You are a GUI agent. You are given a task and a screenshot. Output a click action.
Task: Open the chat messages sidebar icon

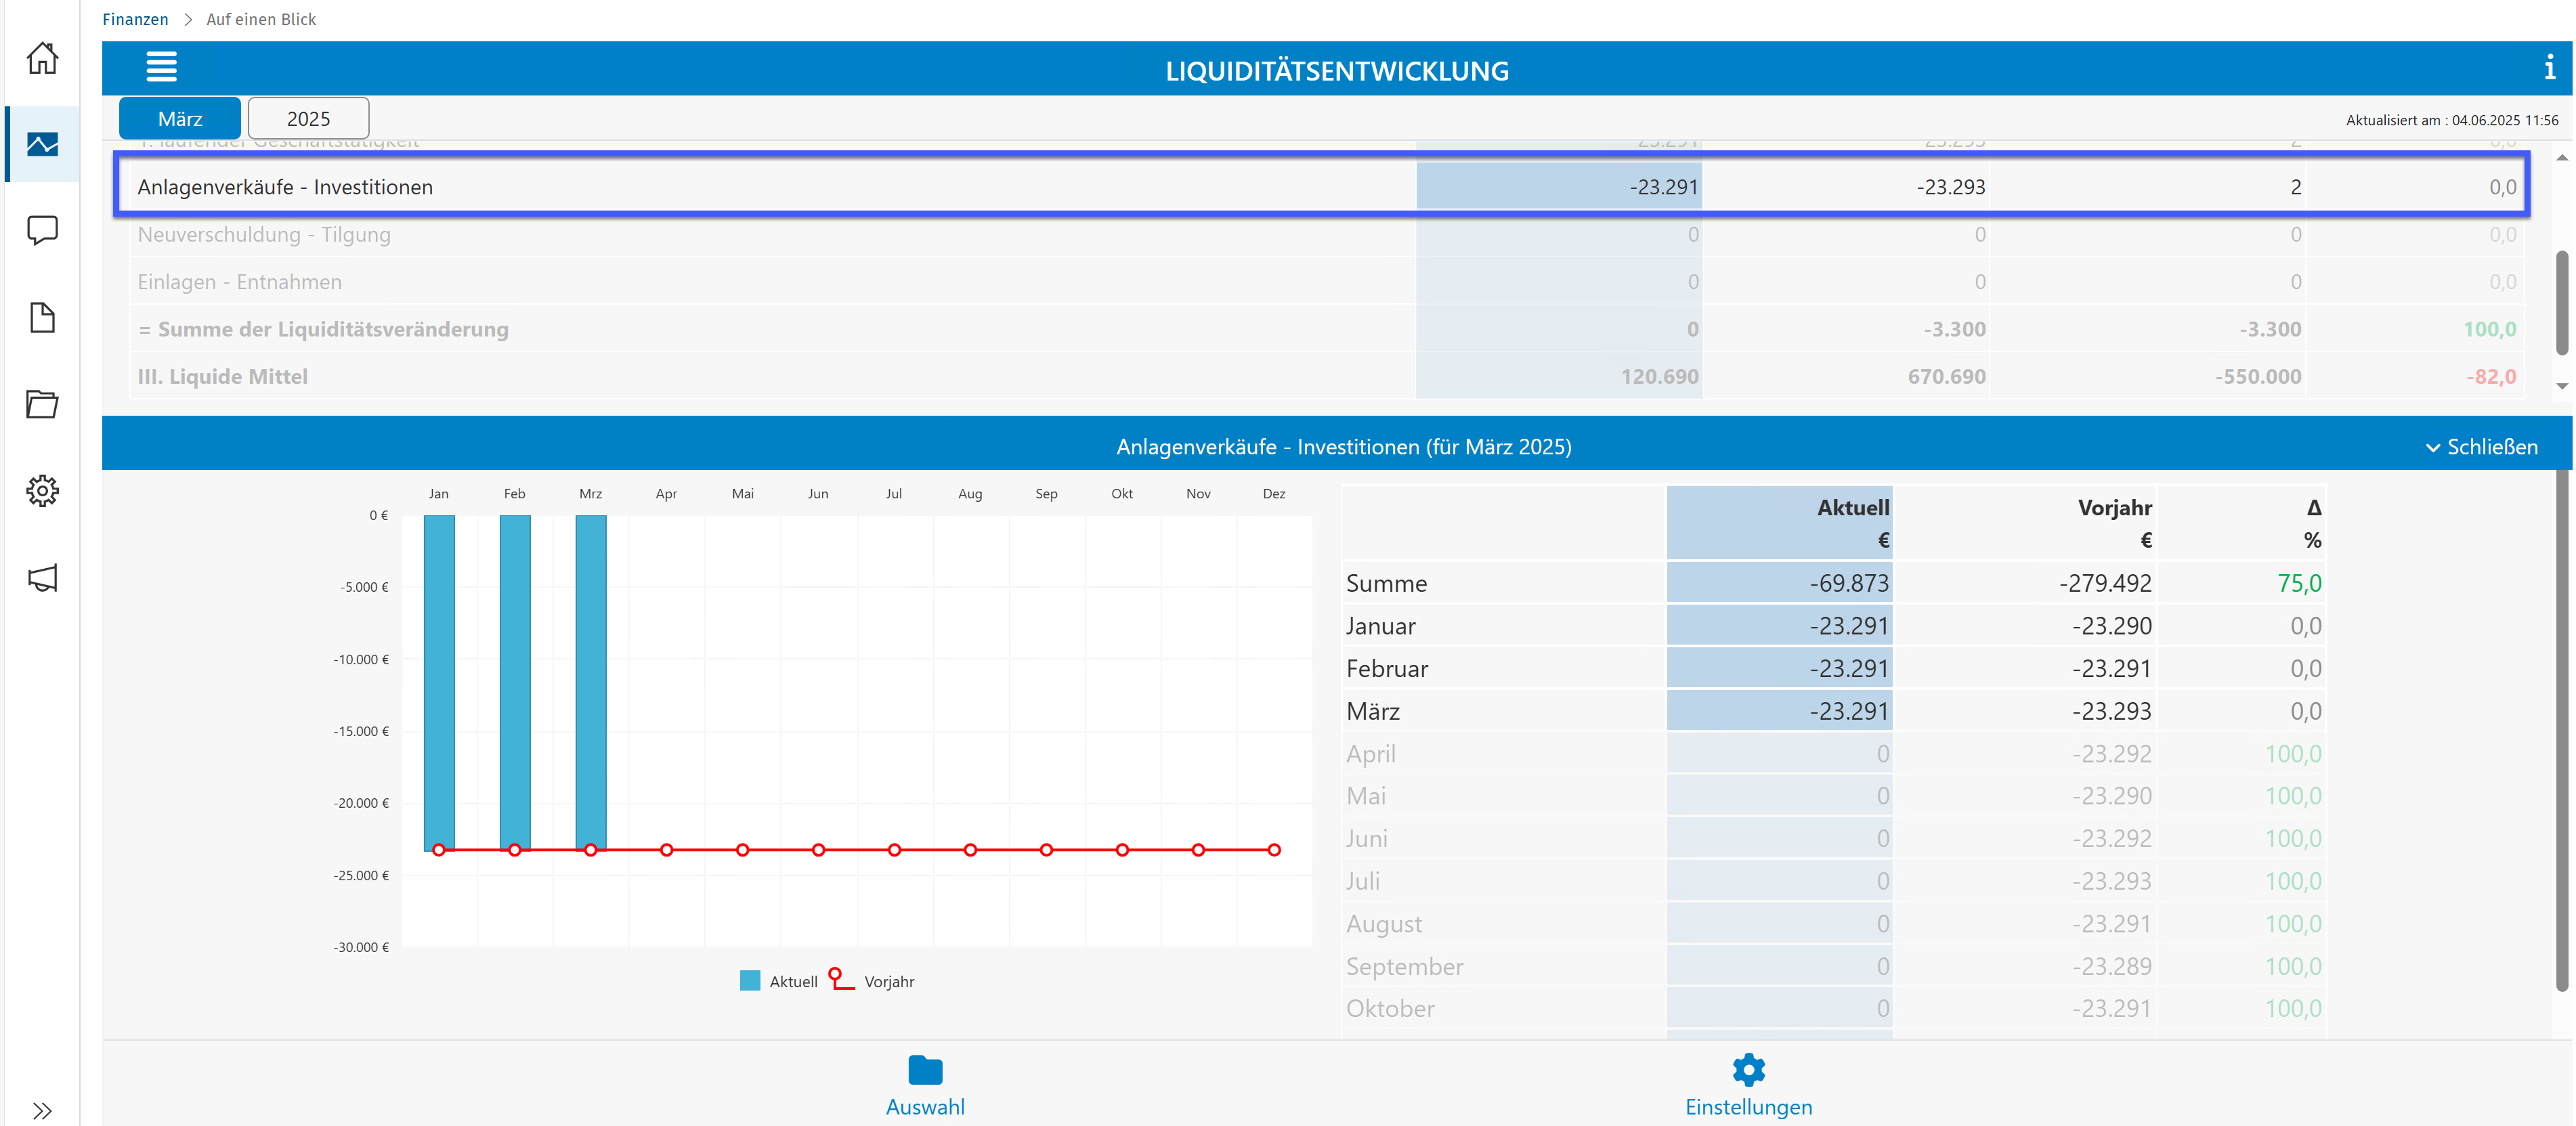pos(42,231)
